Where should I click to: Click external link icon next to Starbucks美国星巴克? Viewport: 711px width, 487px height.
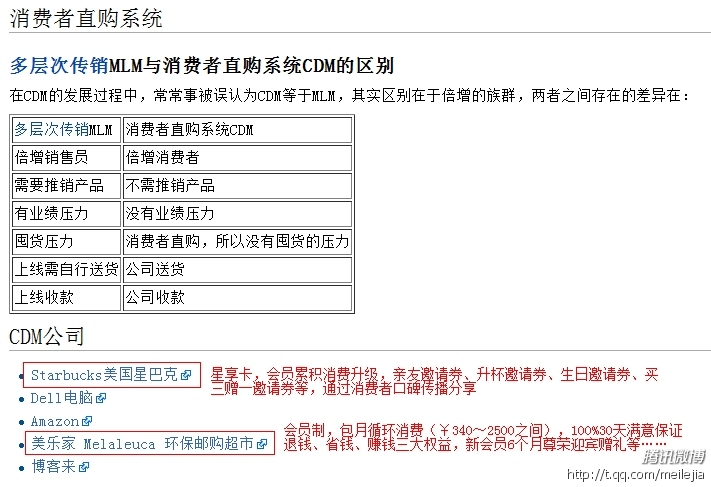(x=186, y=375)
